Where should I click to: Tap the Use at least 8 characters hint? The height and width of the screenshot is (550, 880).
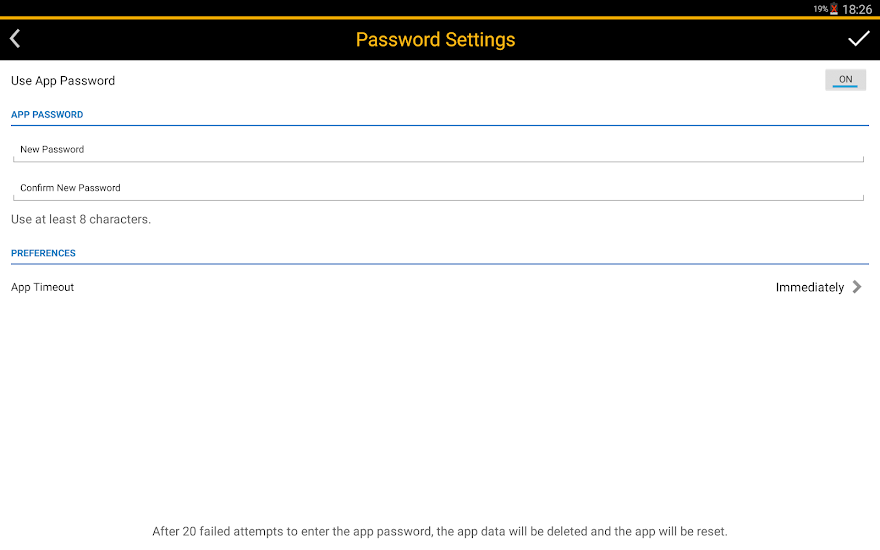pos(81,219)
